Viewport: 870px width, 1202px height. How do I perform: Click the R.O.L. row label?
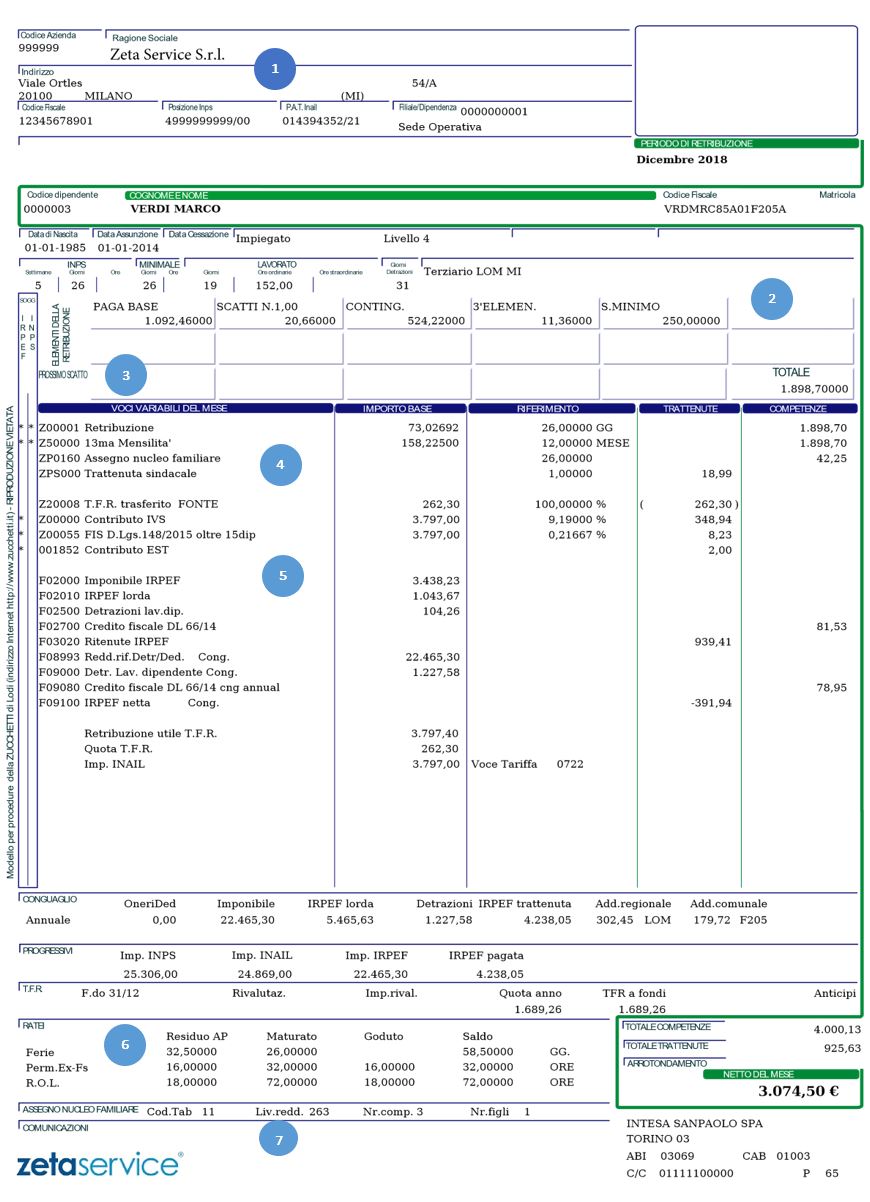point(43,1083)
